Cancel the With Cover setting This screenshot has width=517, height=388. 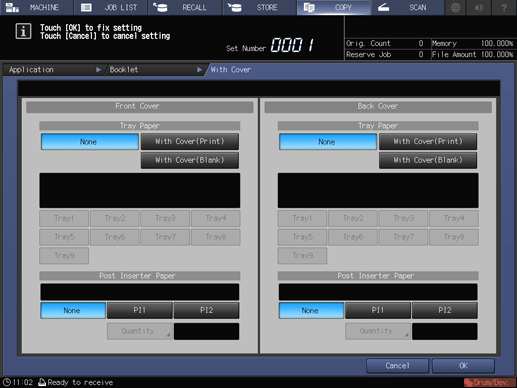point(397,366)
